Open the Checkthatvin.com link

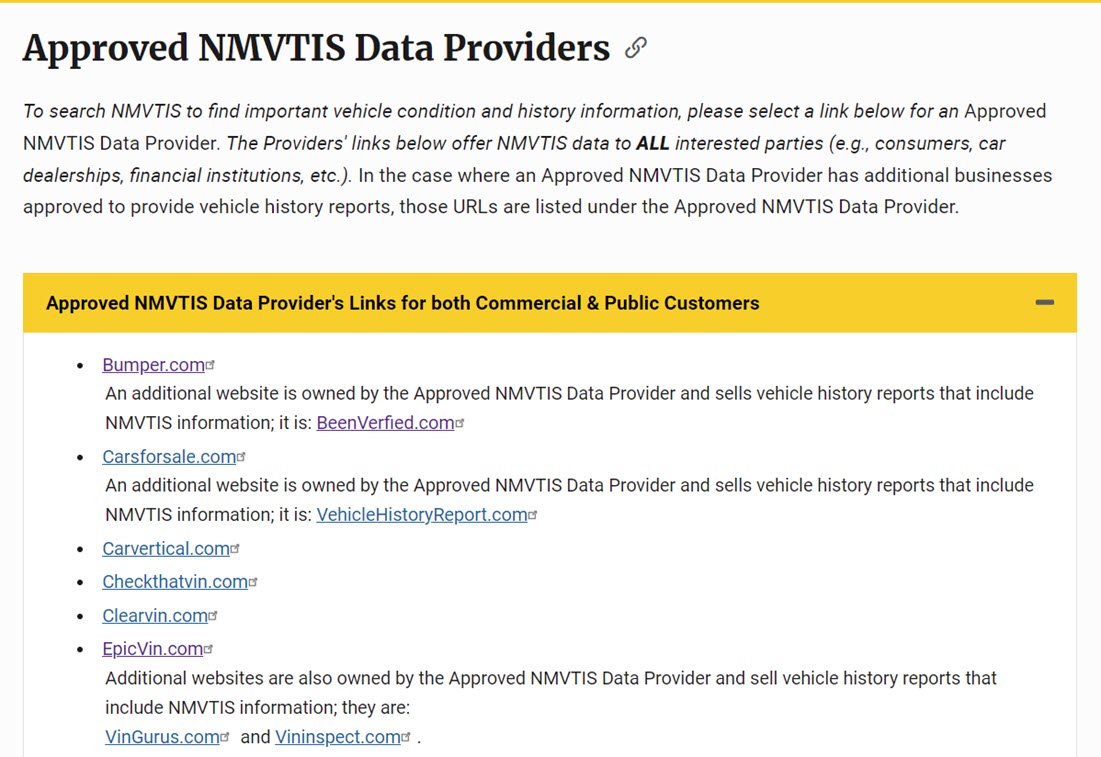tap(174, 582)
